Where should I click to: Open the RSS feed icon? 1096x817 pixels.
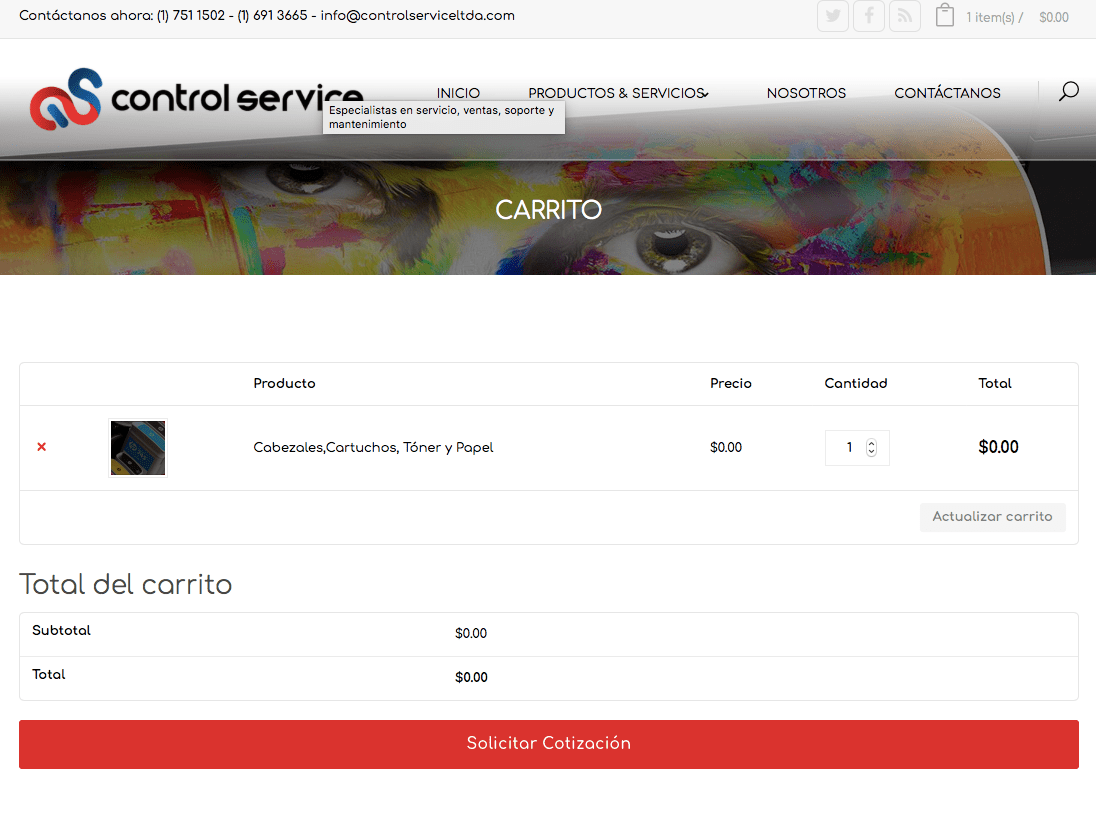(x=904, y=16)
